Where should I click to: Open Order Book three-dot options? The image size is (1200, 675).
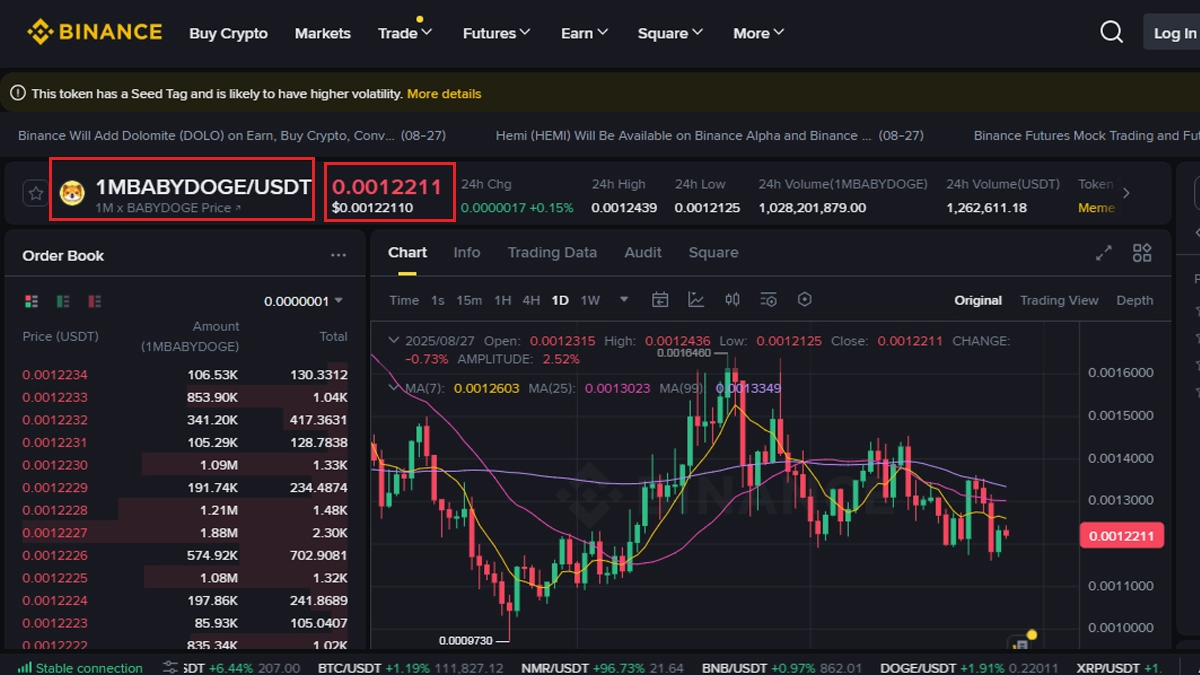point(338,255)
